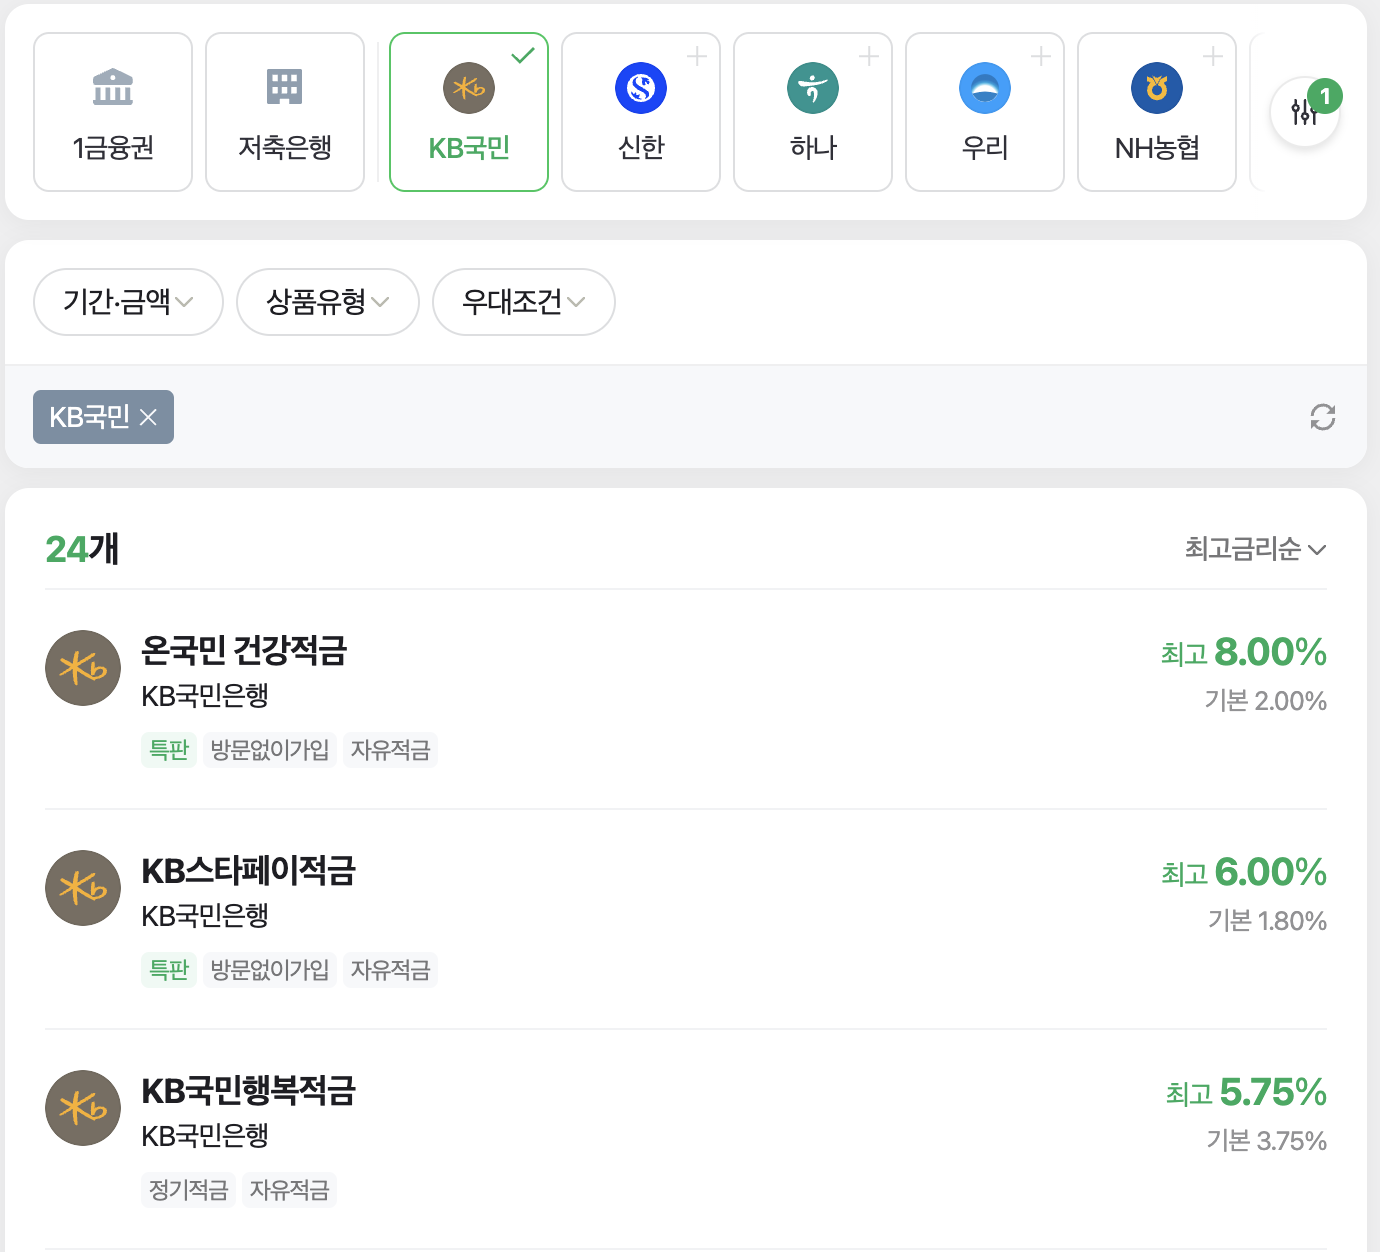Image resolution: width=1380 pixels, height=1252 pixels.
Task: Select the KB국민행복적금 product
Action: (x=252, y=1092)
